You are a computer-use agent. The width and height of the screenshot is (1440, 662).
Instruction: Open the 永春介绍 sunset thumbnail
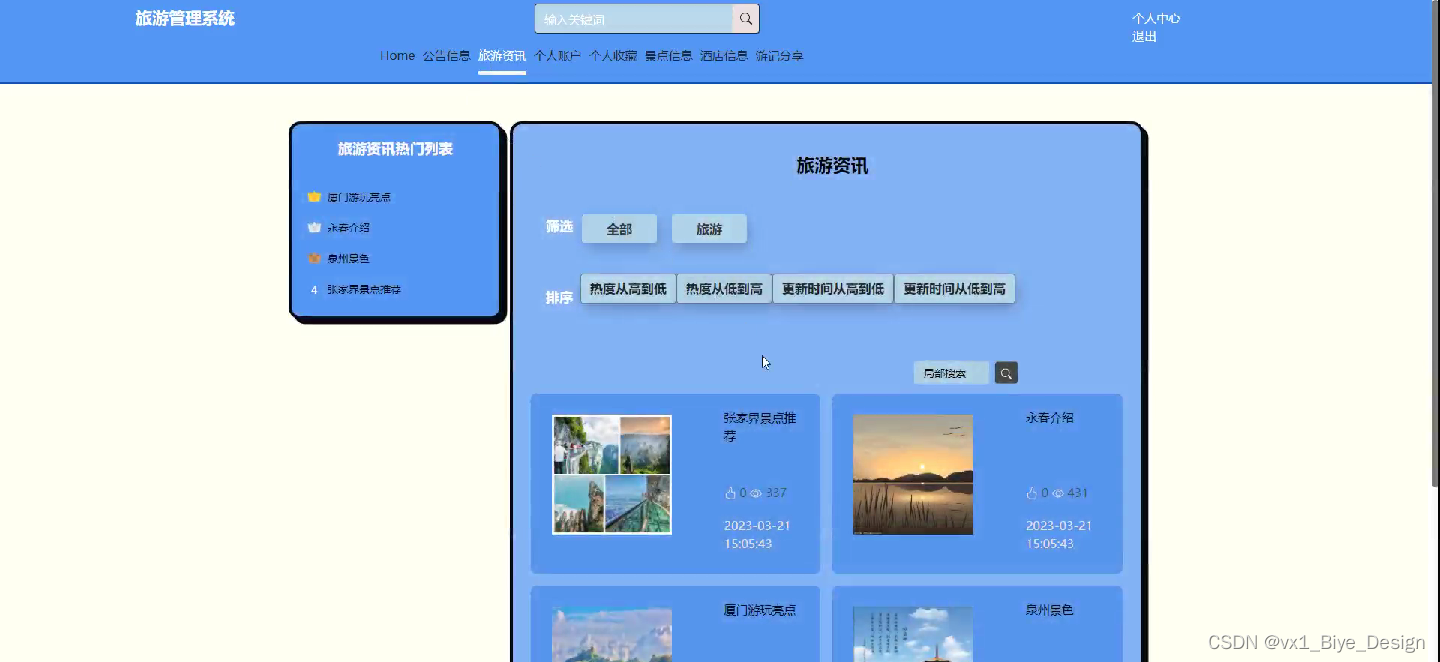click(x=913, y=475)
